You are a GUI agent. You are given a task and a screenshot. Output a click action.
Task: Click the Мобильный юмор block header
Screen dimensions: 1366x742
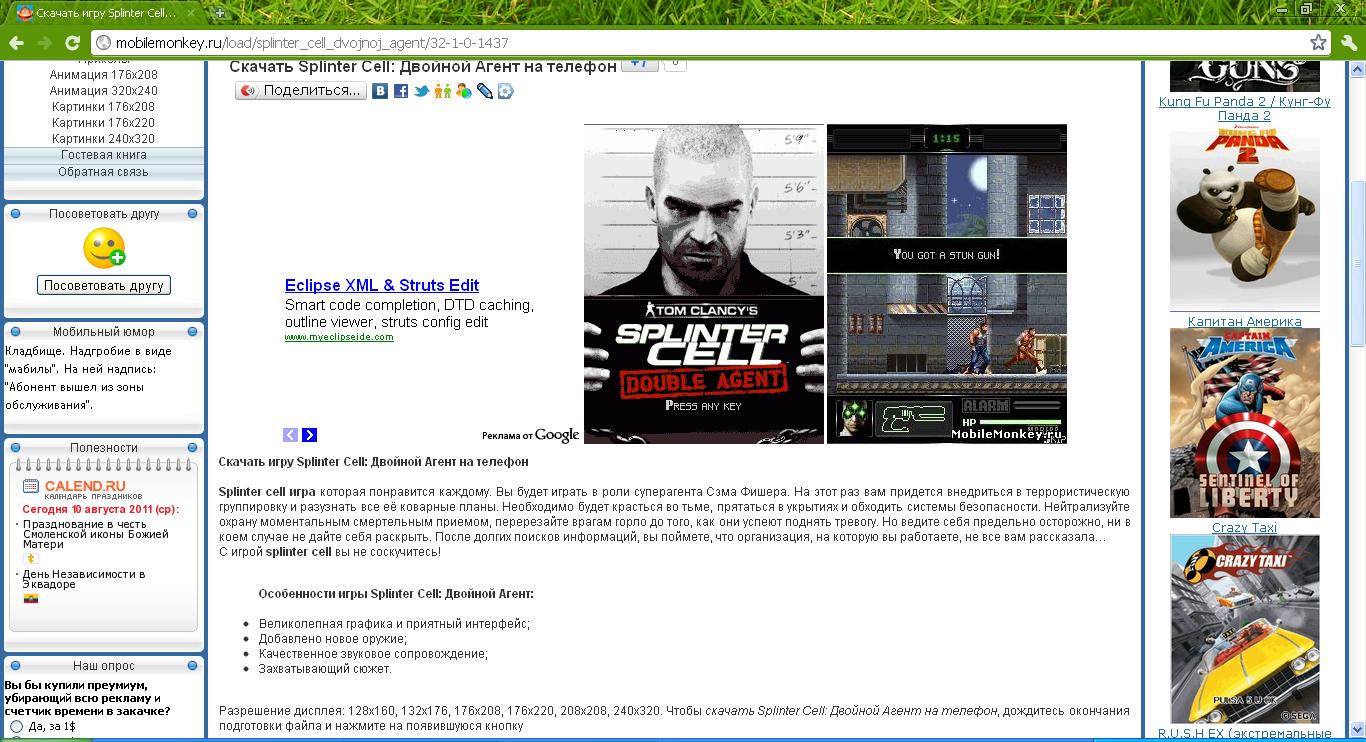[x=104, y=332]
